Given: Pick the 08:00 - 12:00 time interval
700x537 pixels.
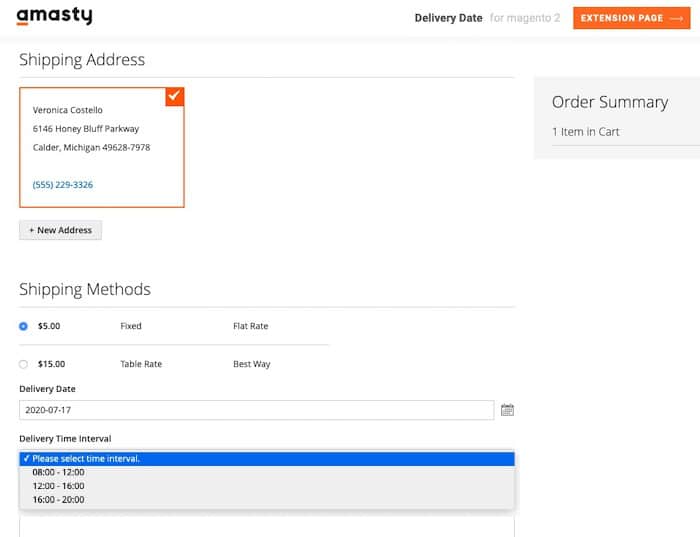Looking at the screenshot, I should point(58,472).
